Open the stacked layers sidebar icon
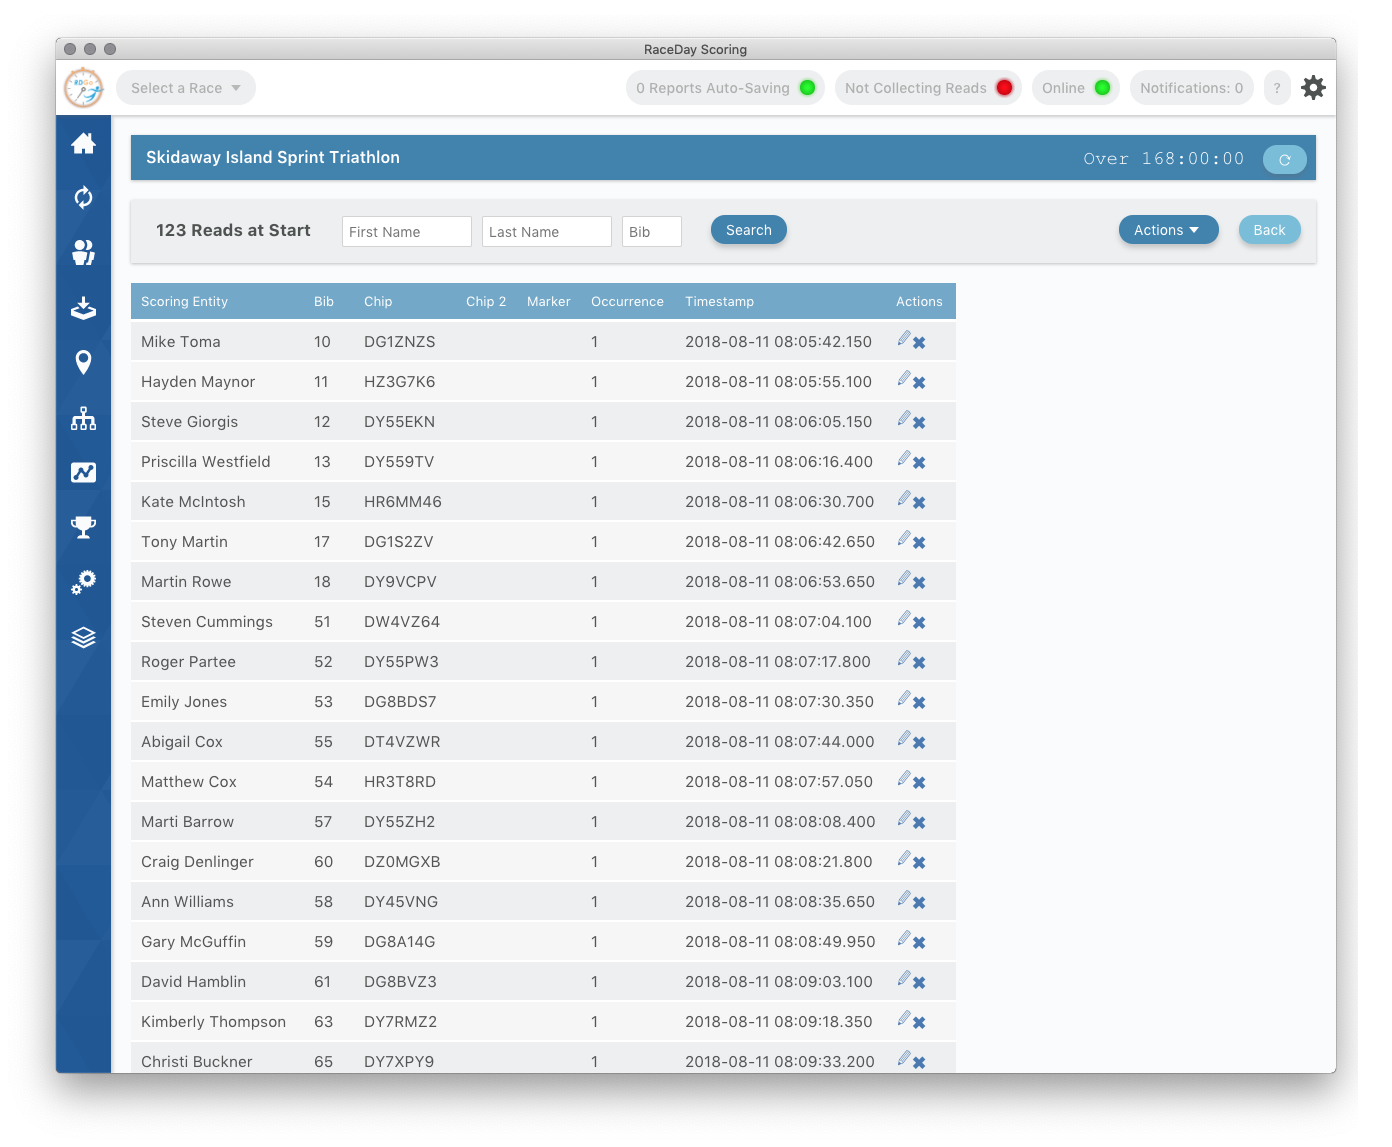 coord(83,637)
